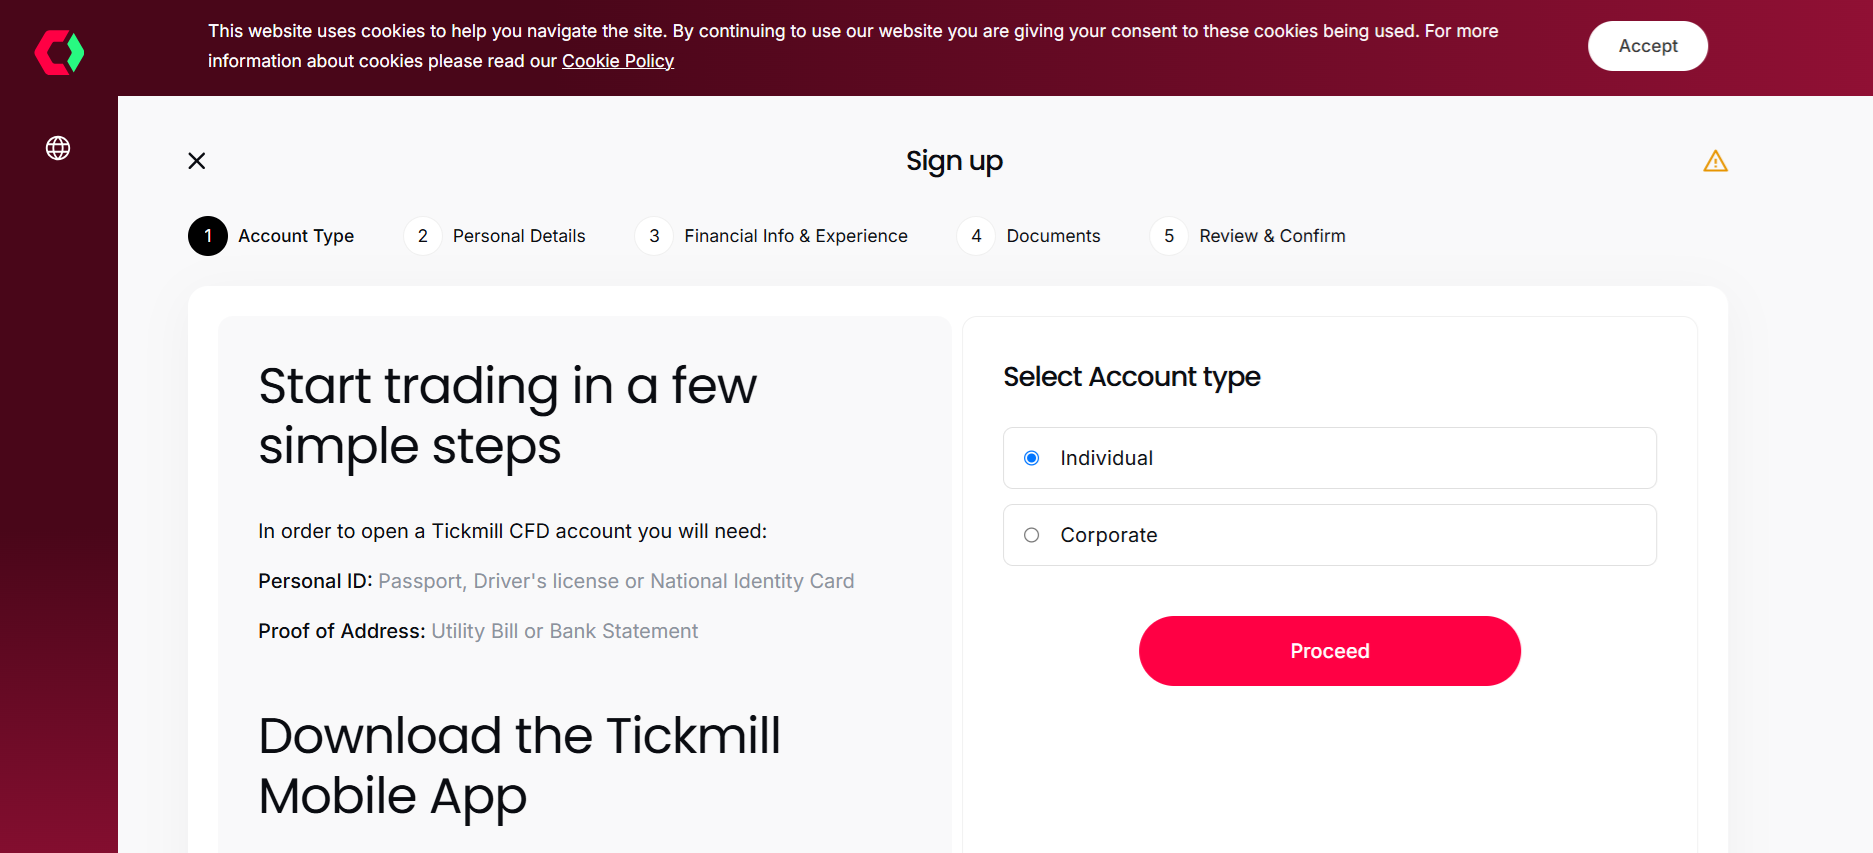Jump to the Financial Info & Experience step
Image resolution: width=1873 pixels, height=853 pixels.
pyautogui.click(x=796, y=236)
